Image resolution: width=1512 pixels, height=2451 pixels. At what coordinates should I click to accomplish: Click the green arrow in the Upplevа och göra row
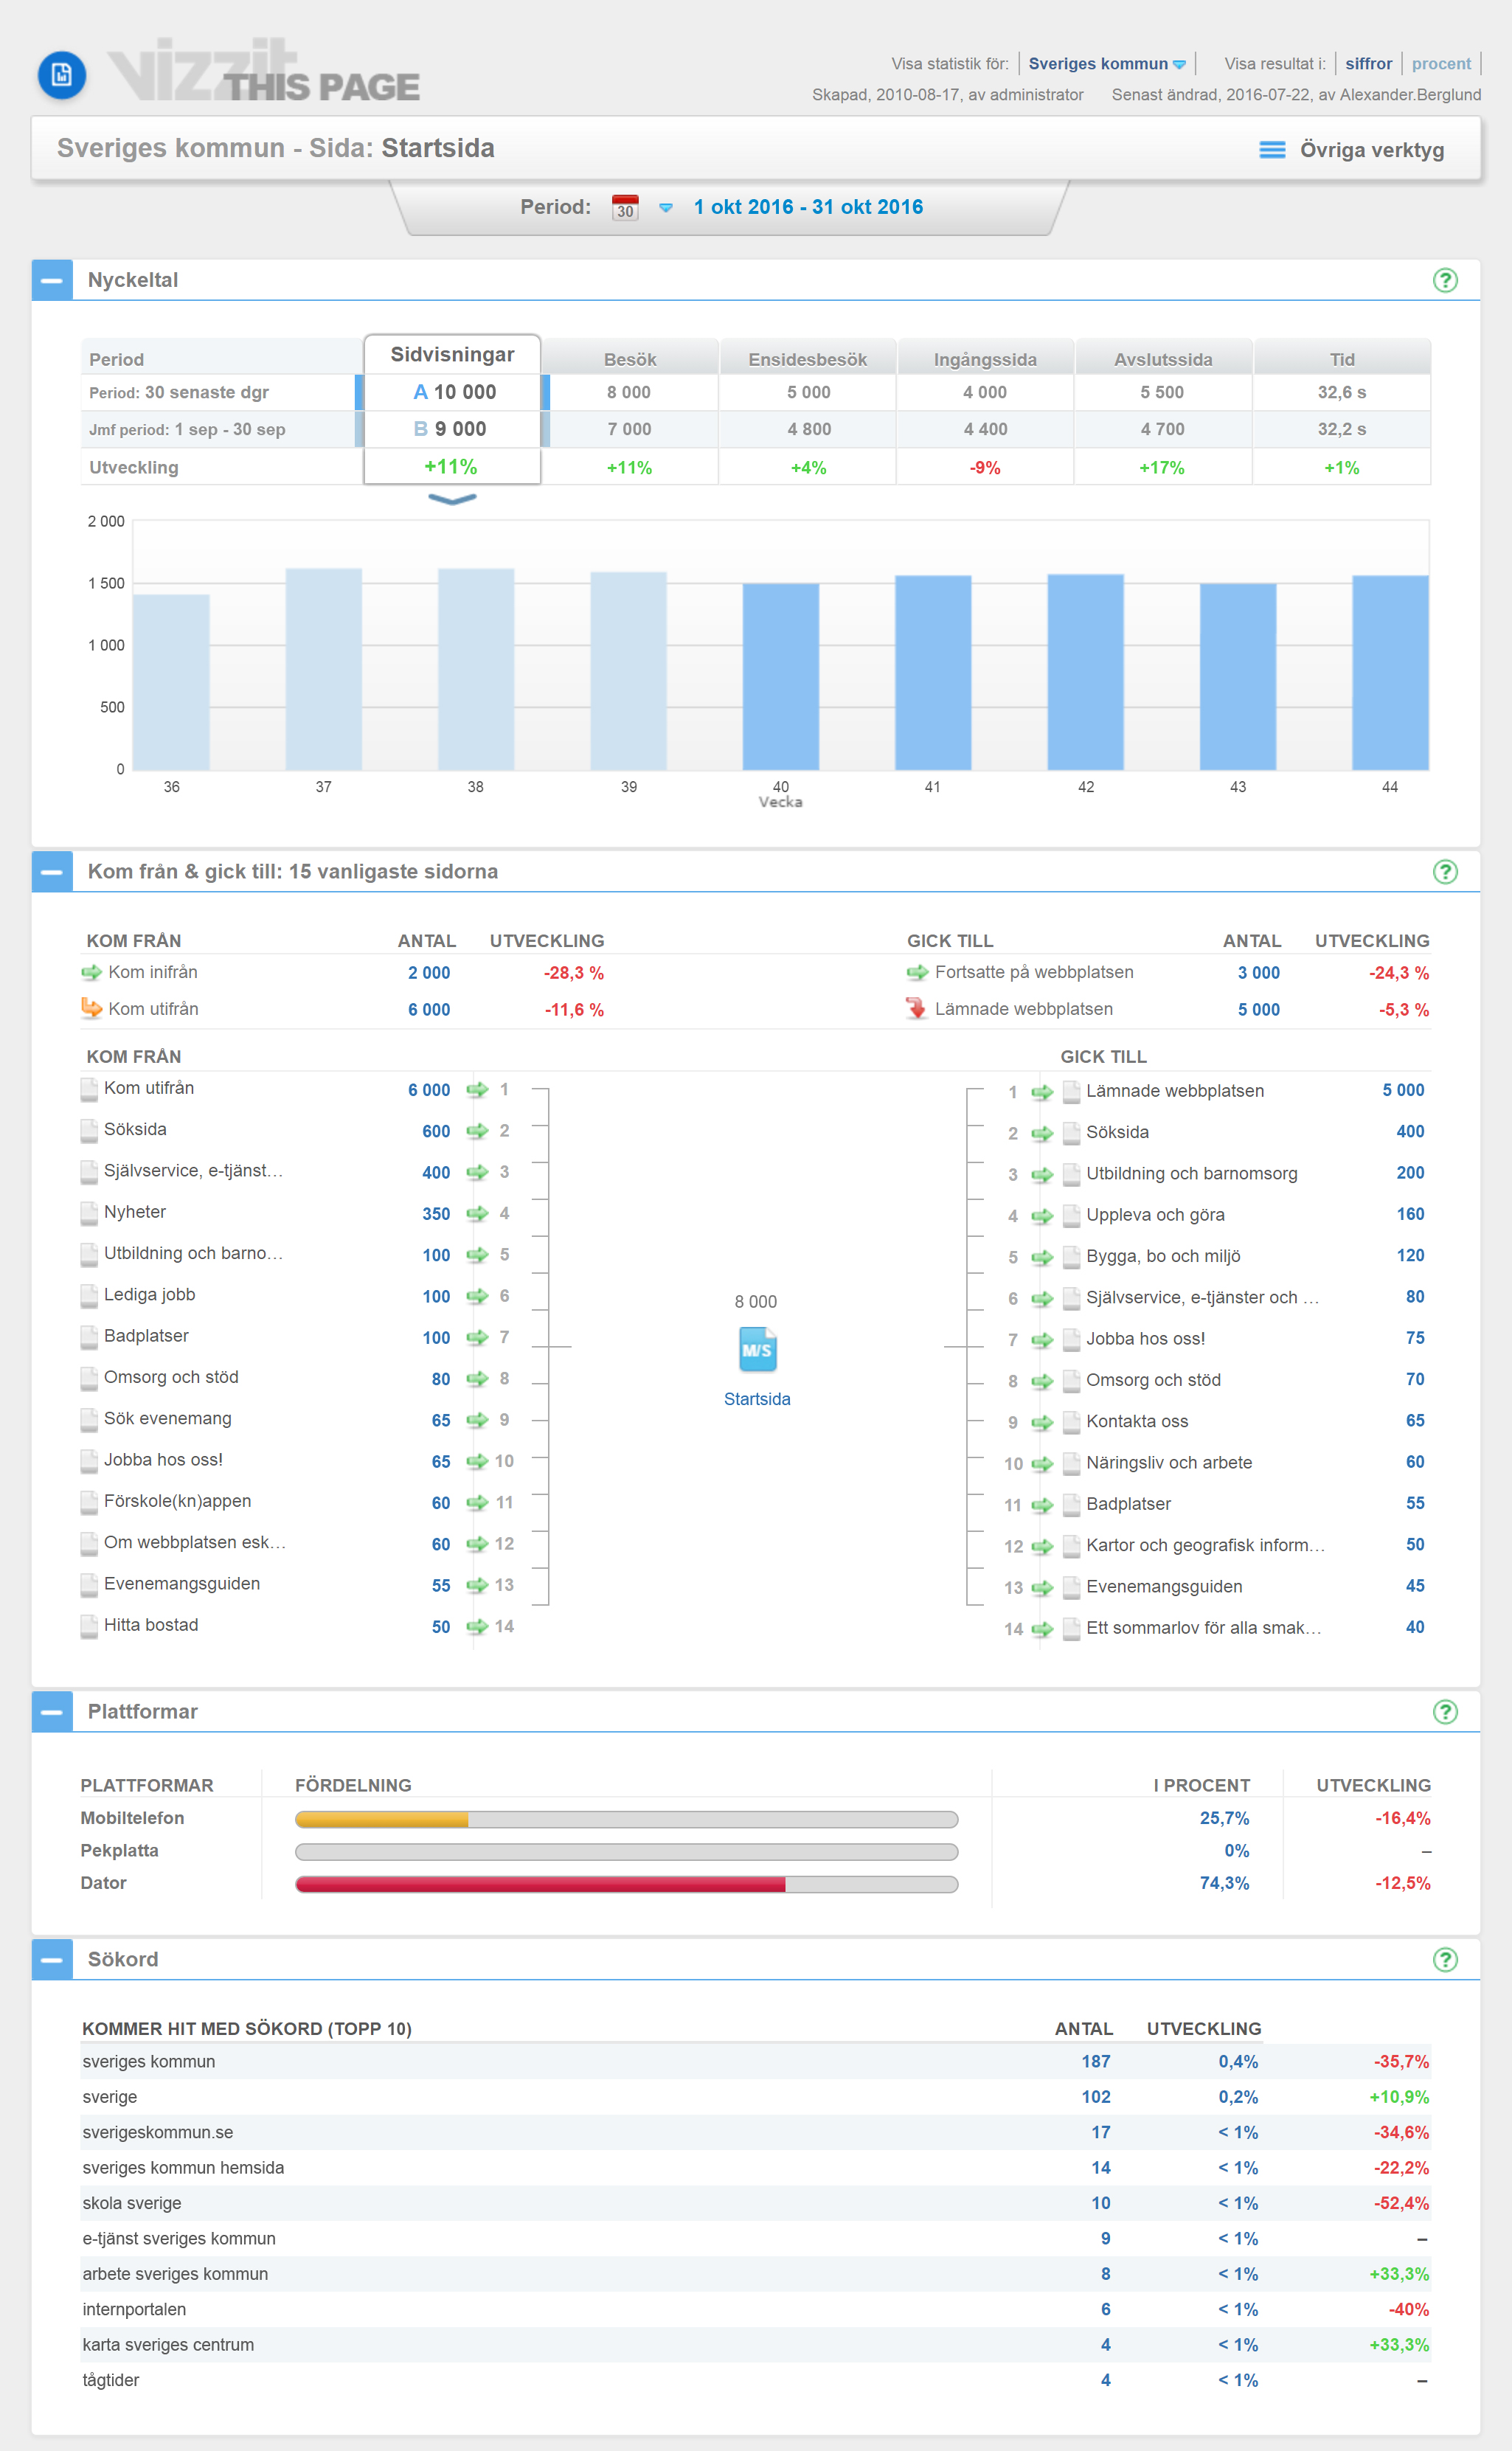tap(1042, 1216)
